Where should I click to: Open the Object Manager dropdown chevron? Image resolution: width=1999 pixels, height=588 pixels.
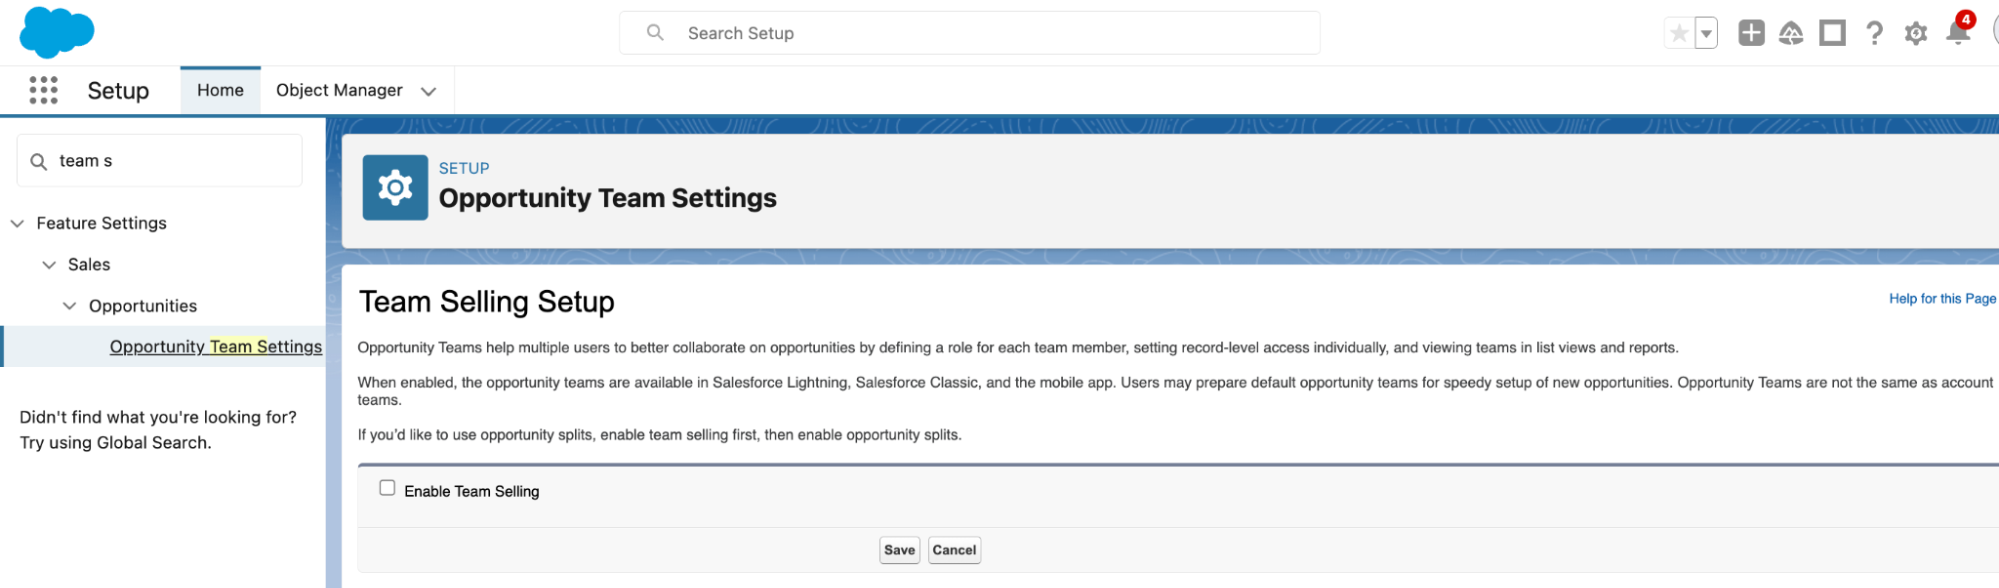(428, 91)
